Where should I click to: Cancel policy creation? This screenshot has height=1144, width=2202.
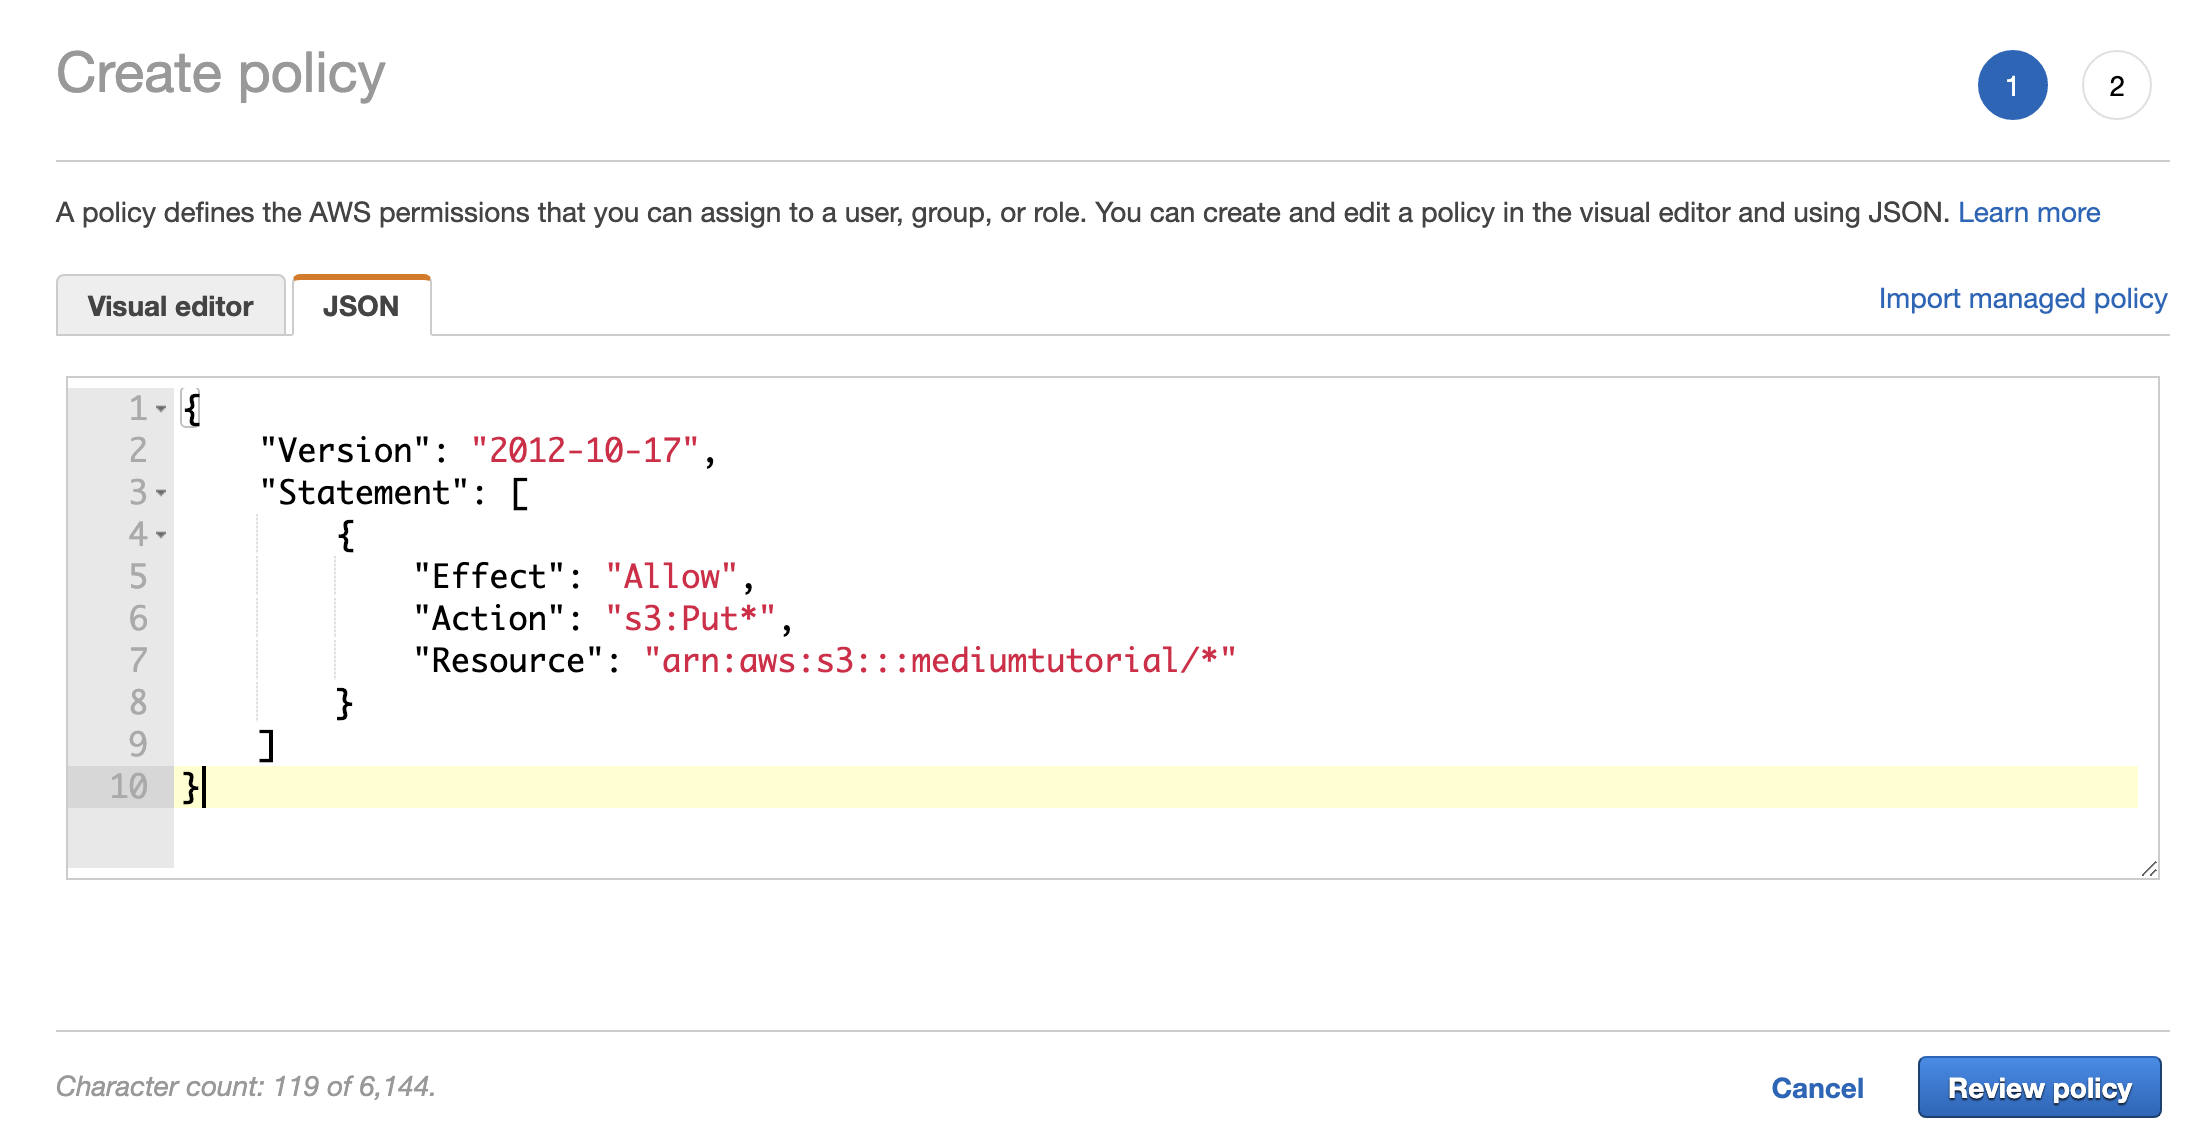(x=1817, y=1088)
